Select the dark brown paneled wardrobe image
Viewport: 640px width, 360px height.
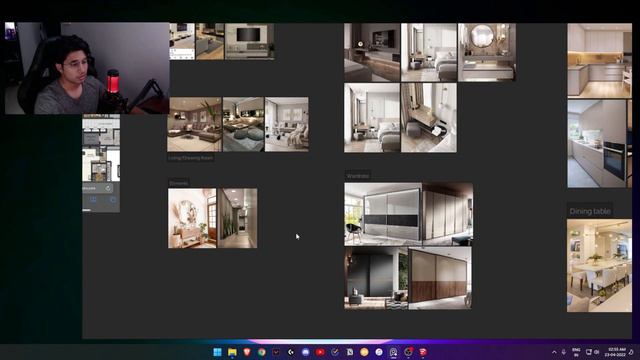click(x=448, y=214)
